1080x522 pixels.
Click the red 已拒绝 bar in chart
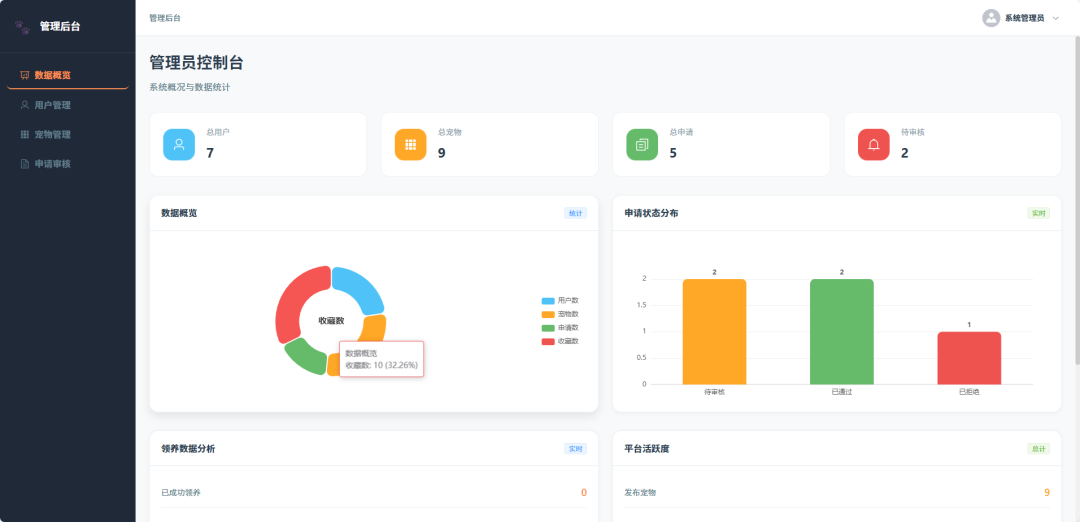(x=969, y=358)
